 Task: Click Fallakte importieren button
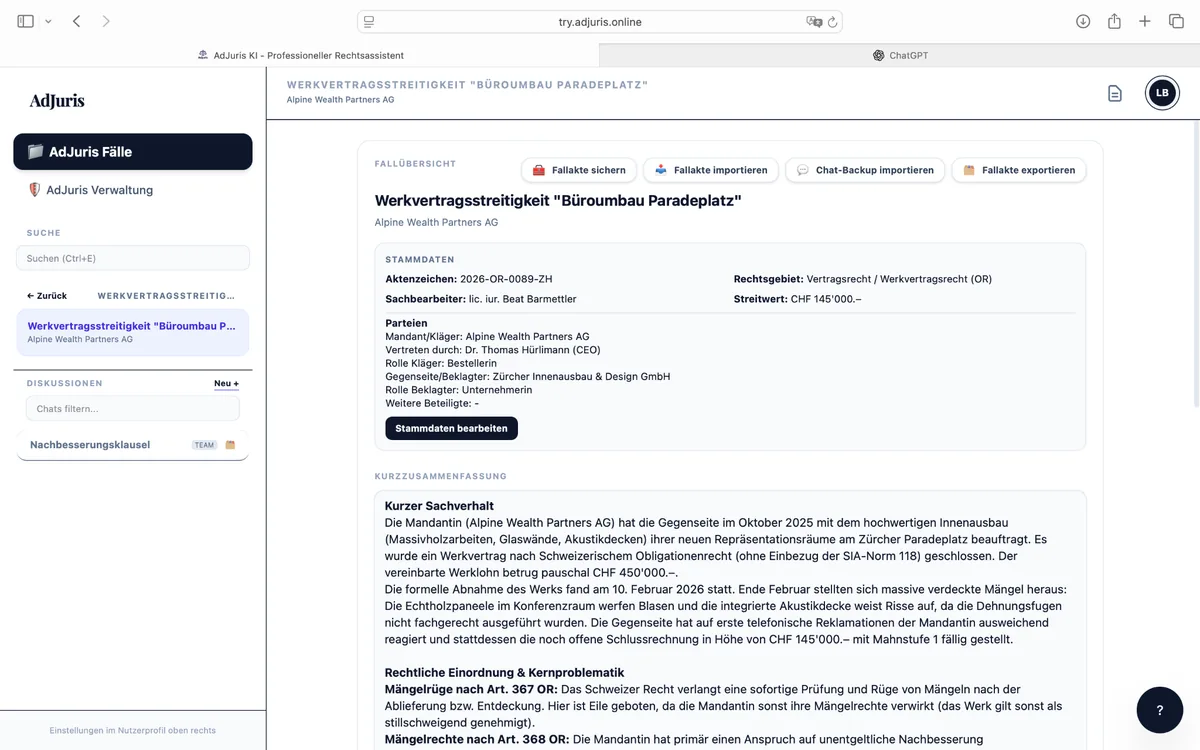coord(711,170)
